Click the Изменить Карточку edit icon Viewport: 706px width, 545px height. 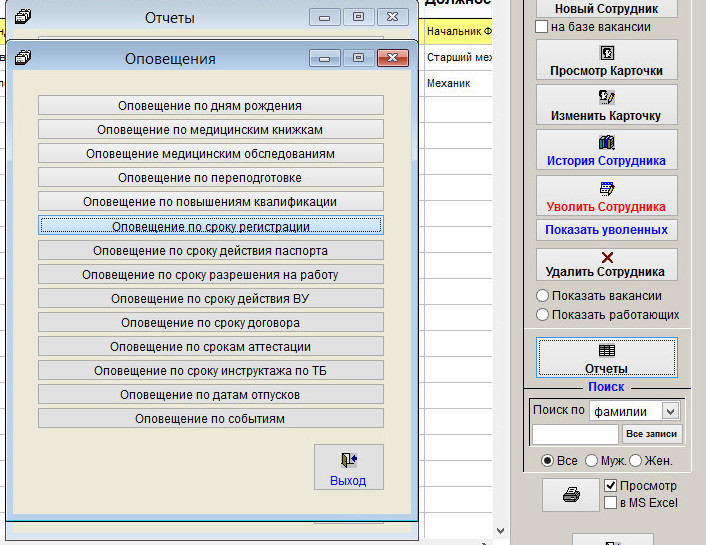click(x=606, y=97)
